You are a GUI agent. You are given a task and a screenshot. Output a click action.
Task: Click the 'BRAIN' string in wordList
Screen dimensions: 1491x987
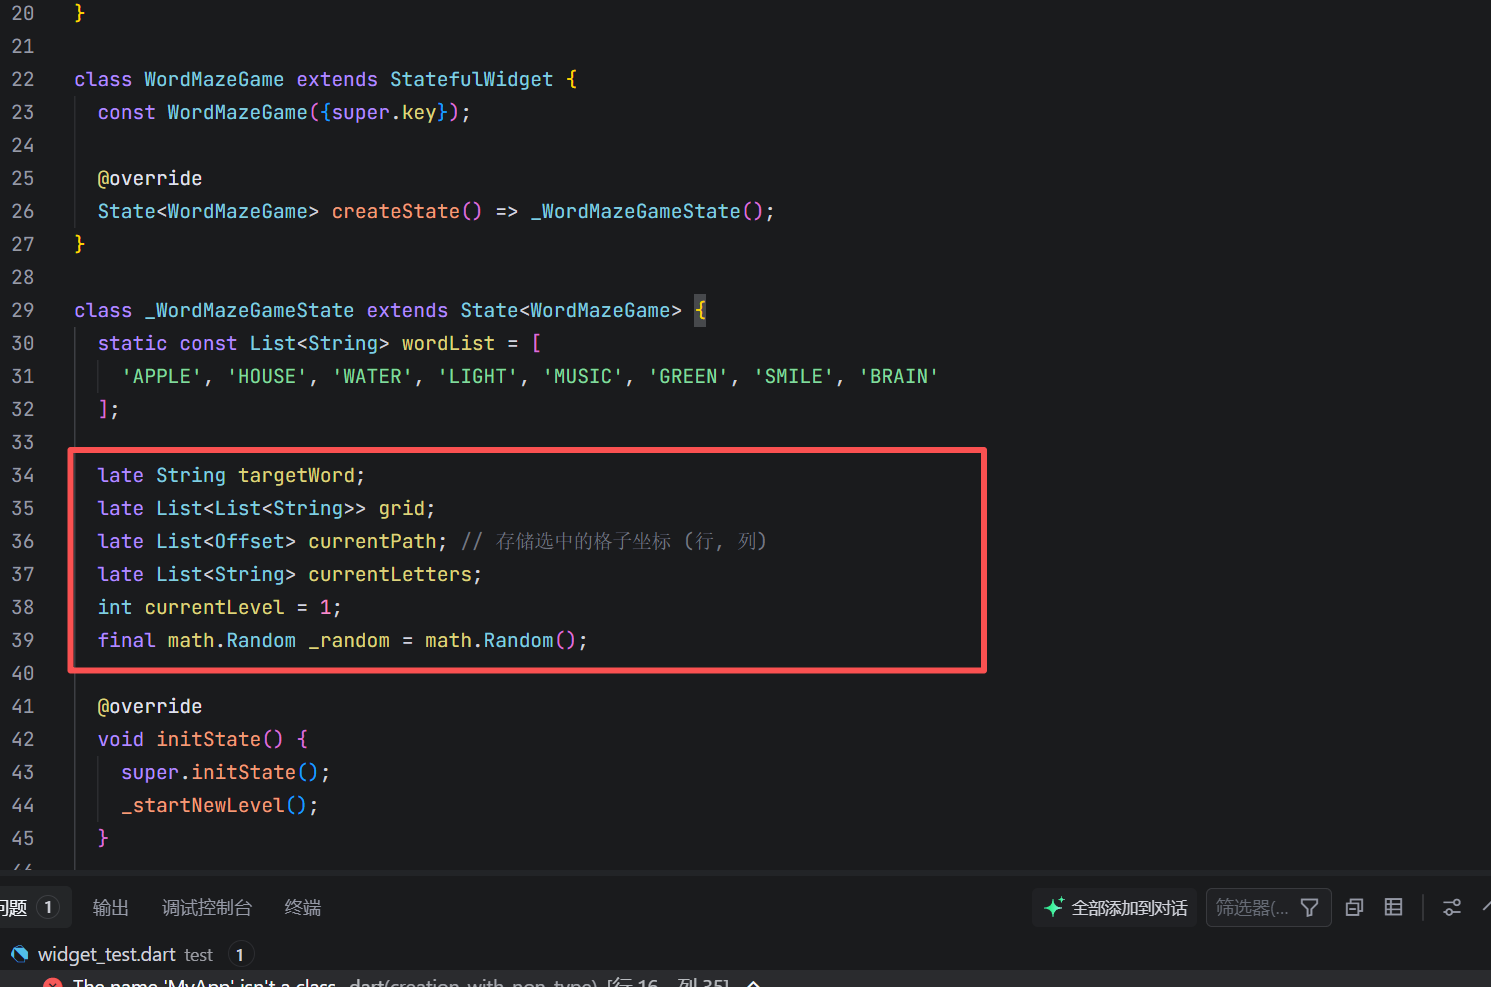[899, 376]
